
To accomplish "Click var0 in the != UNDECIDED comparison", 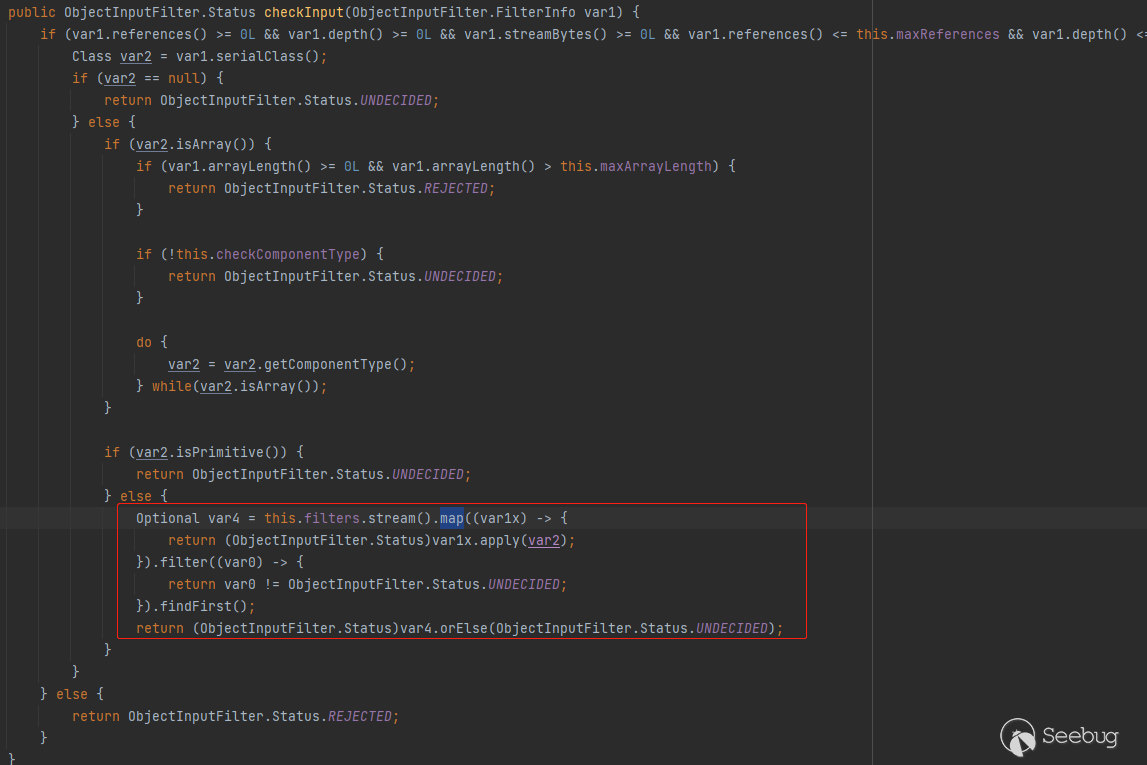I will click(240, 584).
